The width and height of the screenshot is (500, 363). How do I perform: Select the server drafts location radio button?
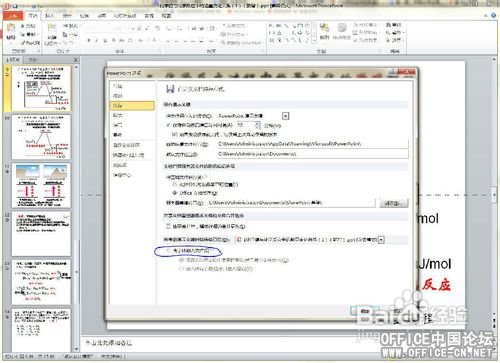click(x=175, y=184)
